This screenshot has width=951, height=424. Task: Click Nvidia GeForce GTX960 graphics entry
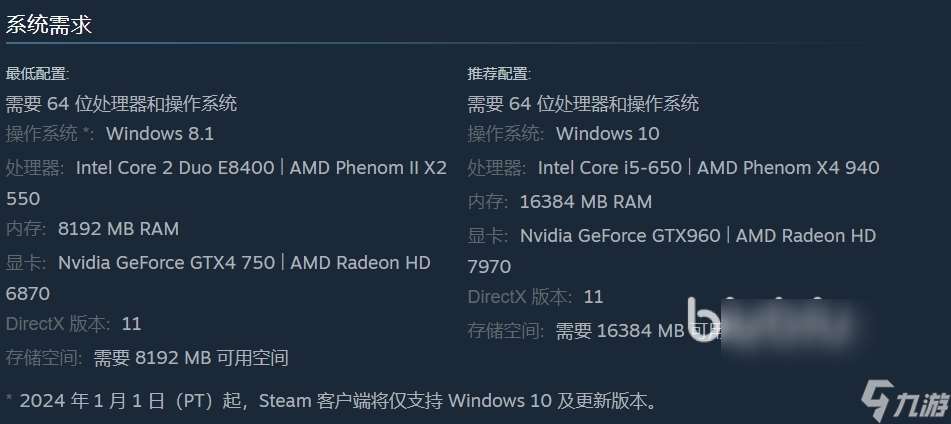point(620,235)
